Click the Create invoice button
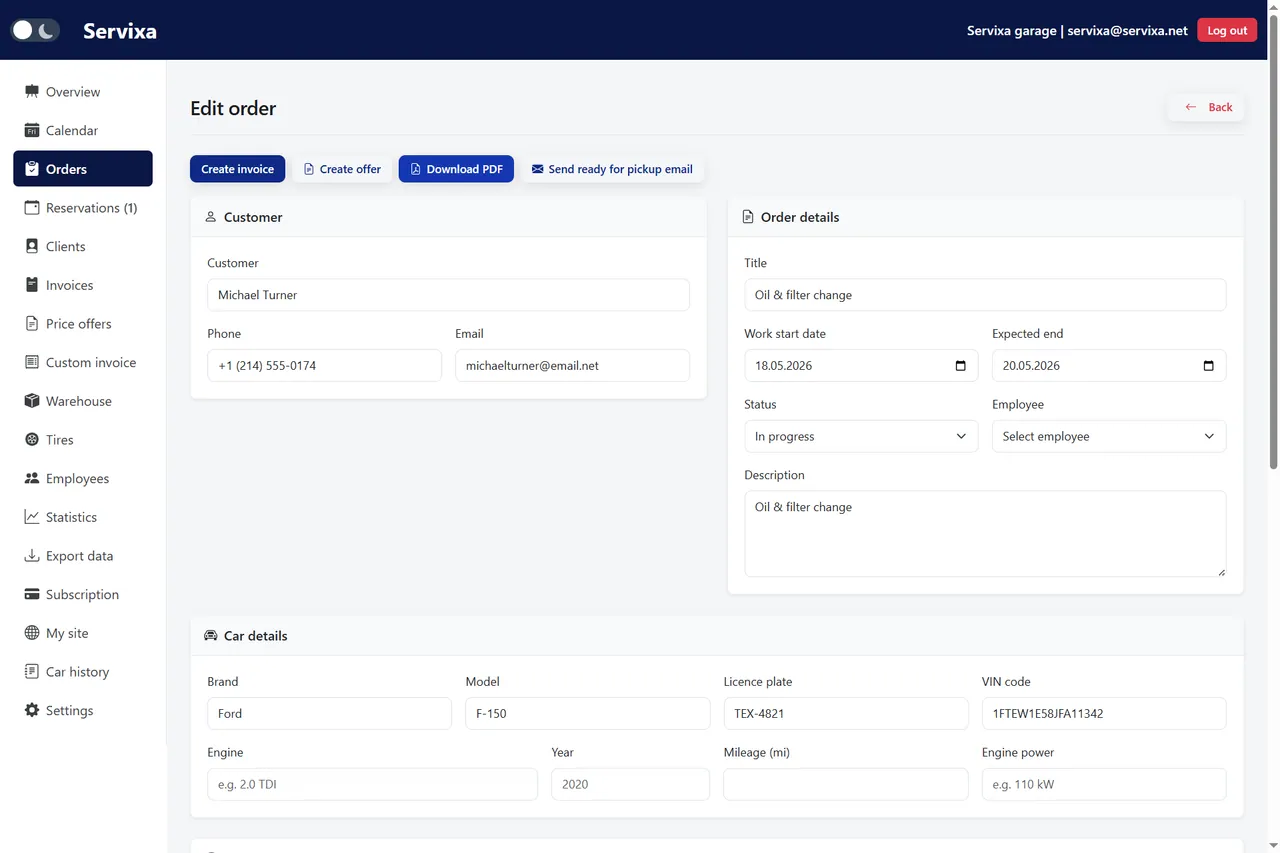The height and width of the screenshot is (853, 1280). pyautogui.click(x=237, y=169)
